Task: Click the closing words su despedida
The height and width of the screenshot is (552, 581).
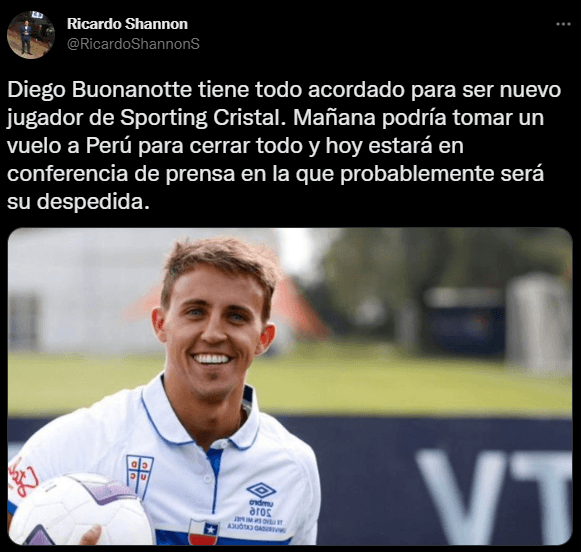Action: pyautogui.click(x=78, y=202)
